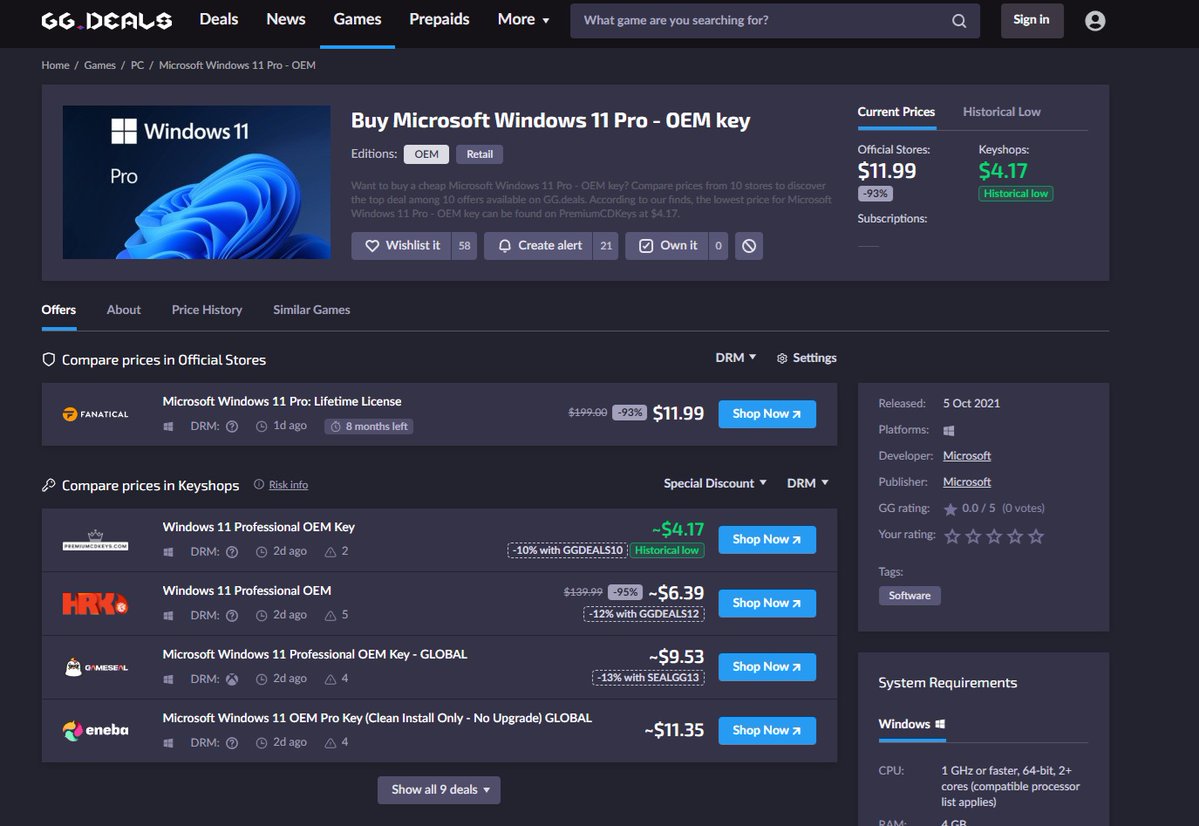This screenshot has width=1199, height=826.
Task: Click the -10% with GGDEALS10 coupon badge
Action: (x=567, y=551)
